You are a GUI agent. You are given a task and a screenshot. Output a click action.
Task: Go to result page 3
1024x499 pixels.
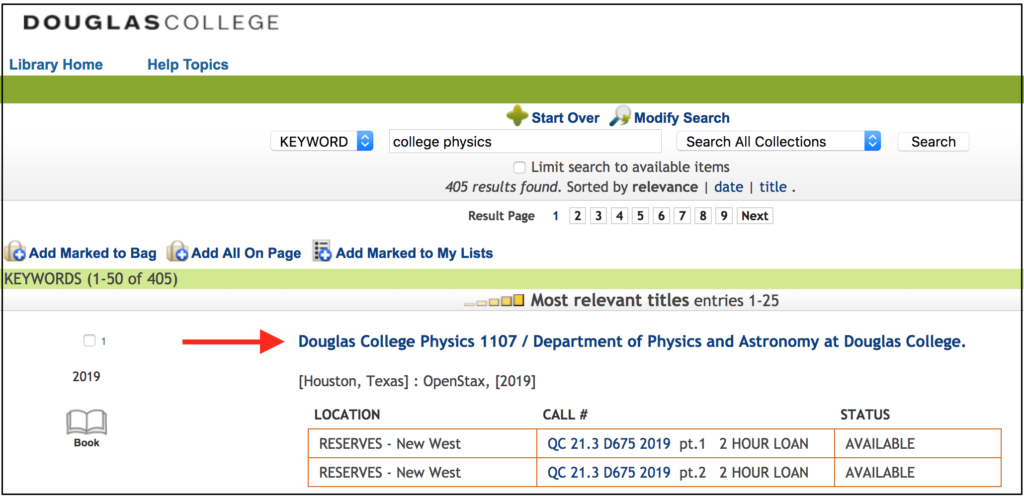tap(598, 216)
